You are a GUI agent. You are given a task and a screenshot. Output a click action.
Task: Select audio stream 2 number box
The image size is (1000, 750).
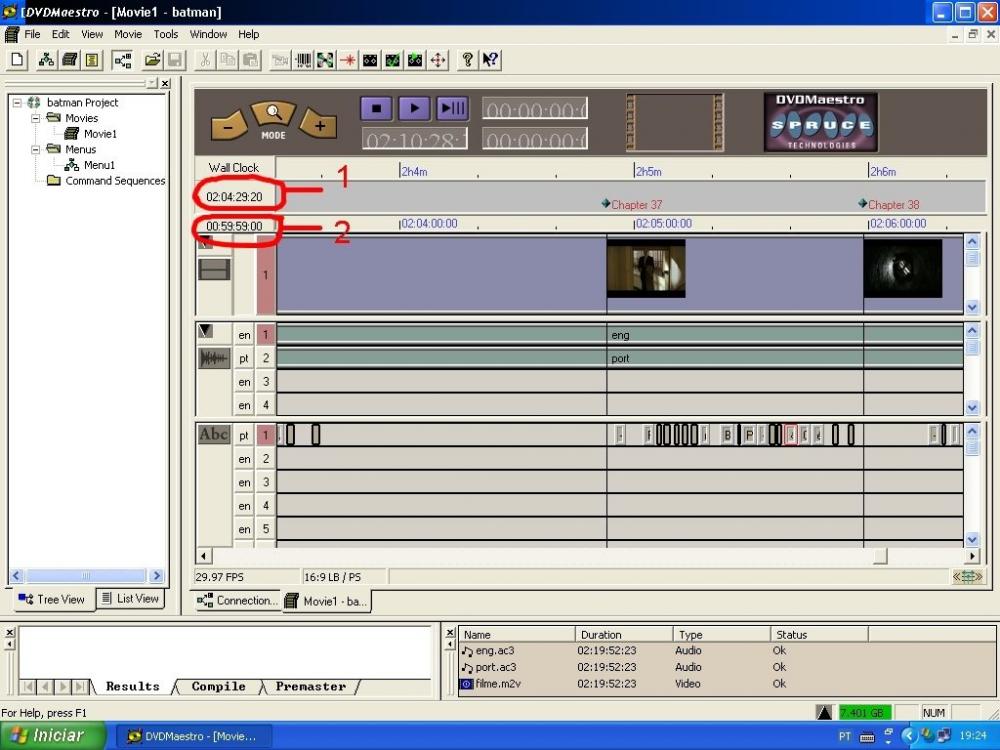coord(266,358)
